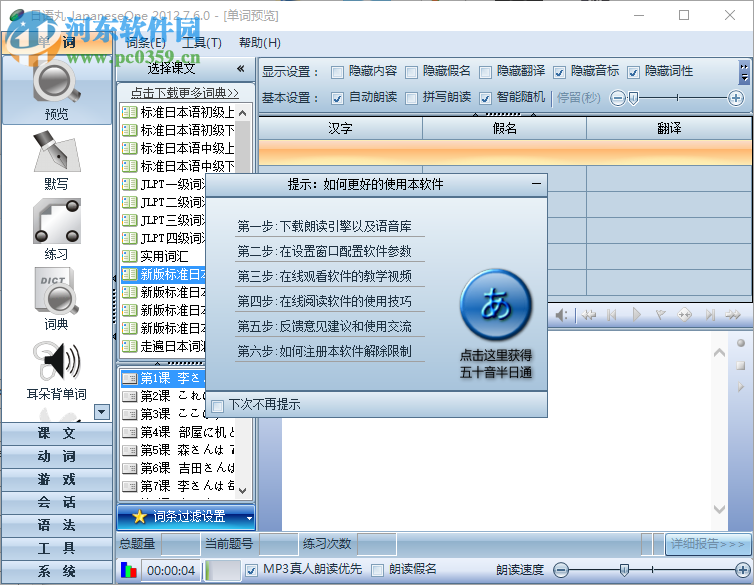Click the 翻译 column header
This screenshot has width=754, height=585.
[x=669, y=128]
